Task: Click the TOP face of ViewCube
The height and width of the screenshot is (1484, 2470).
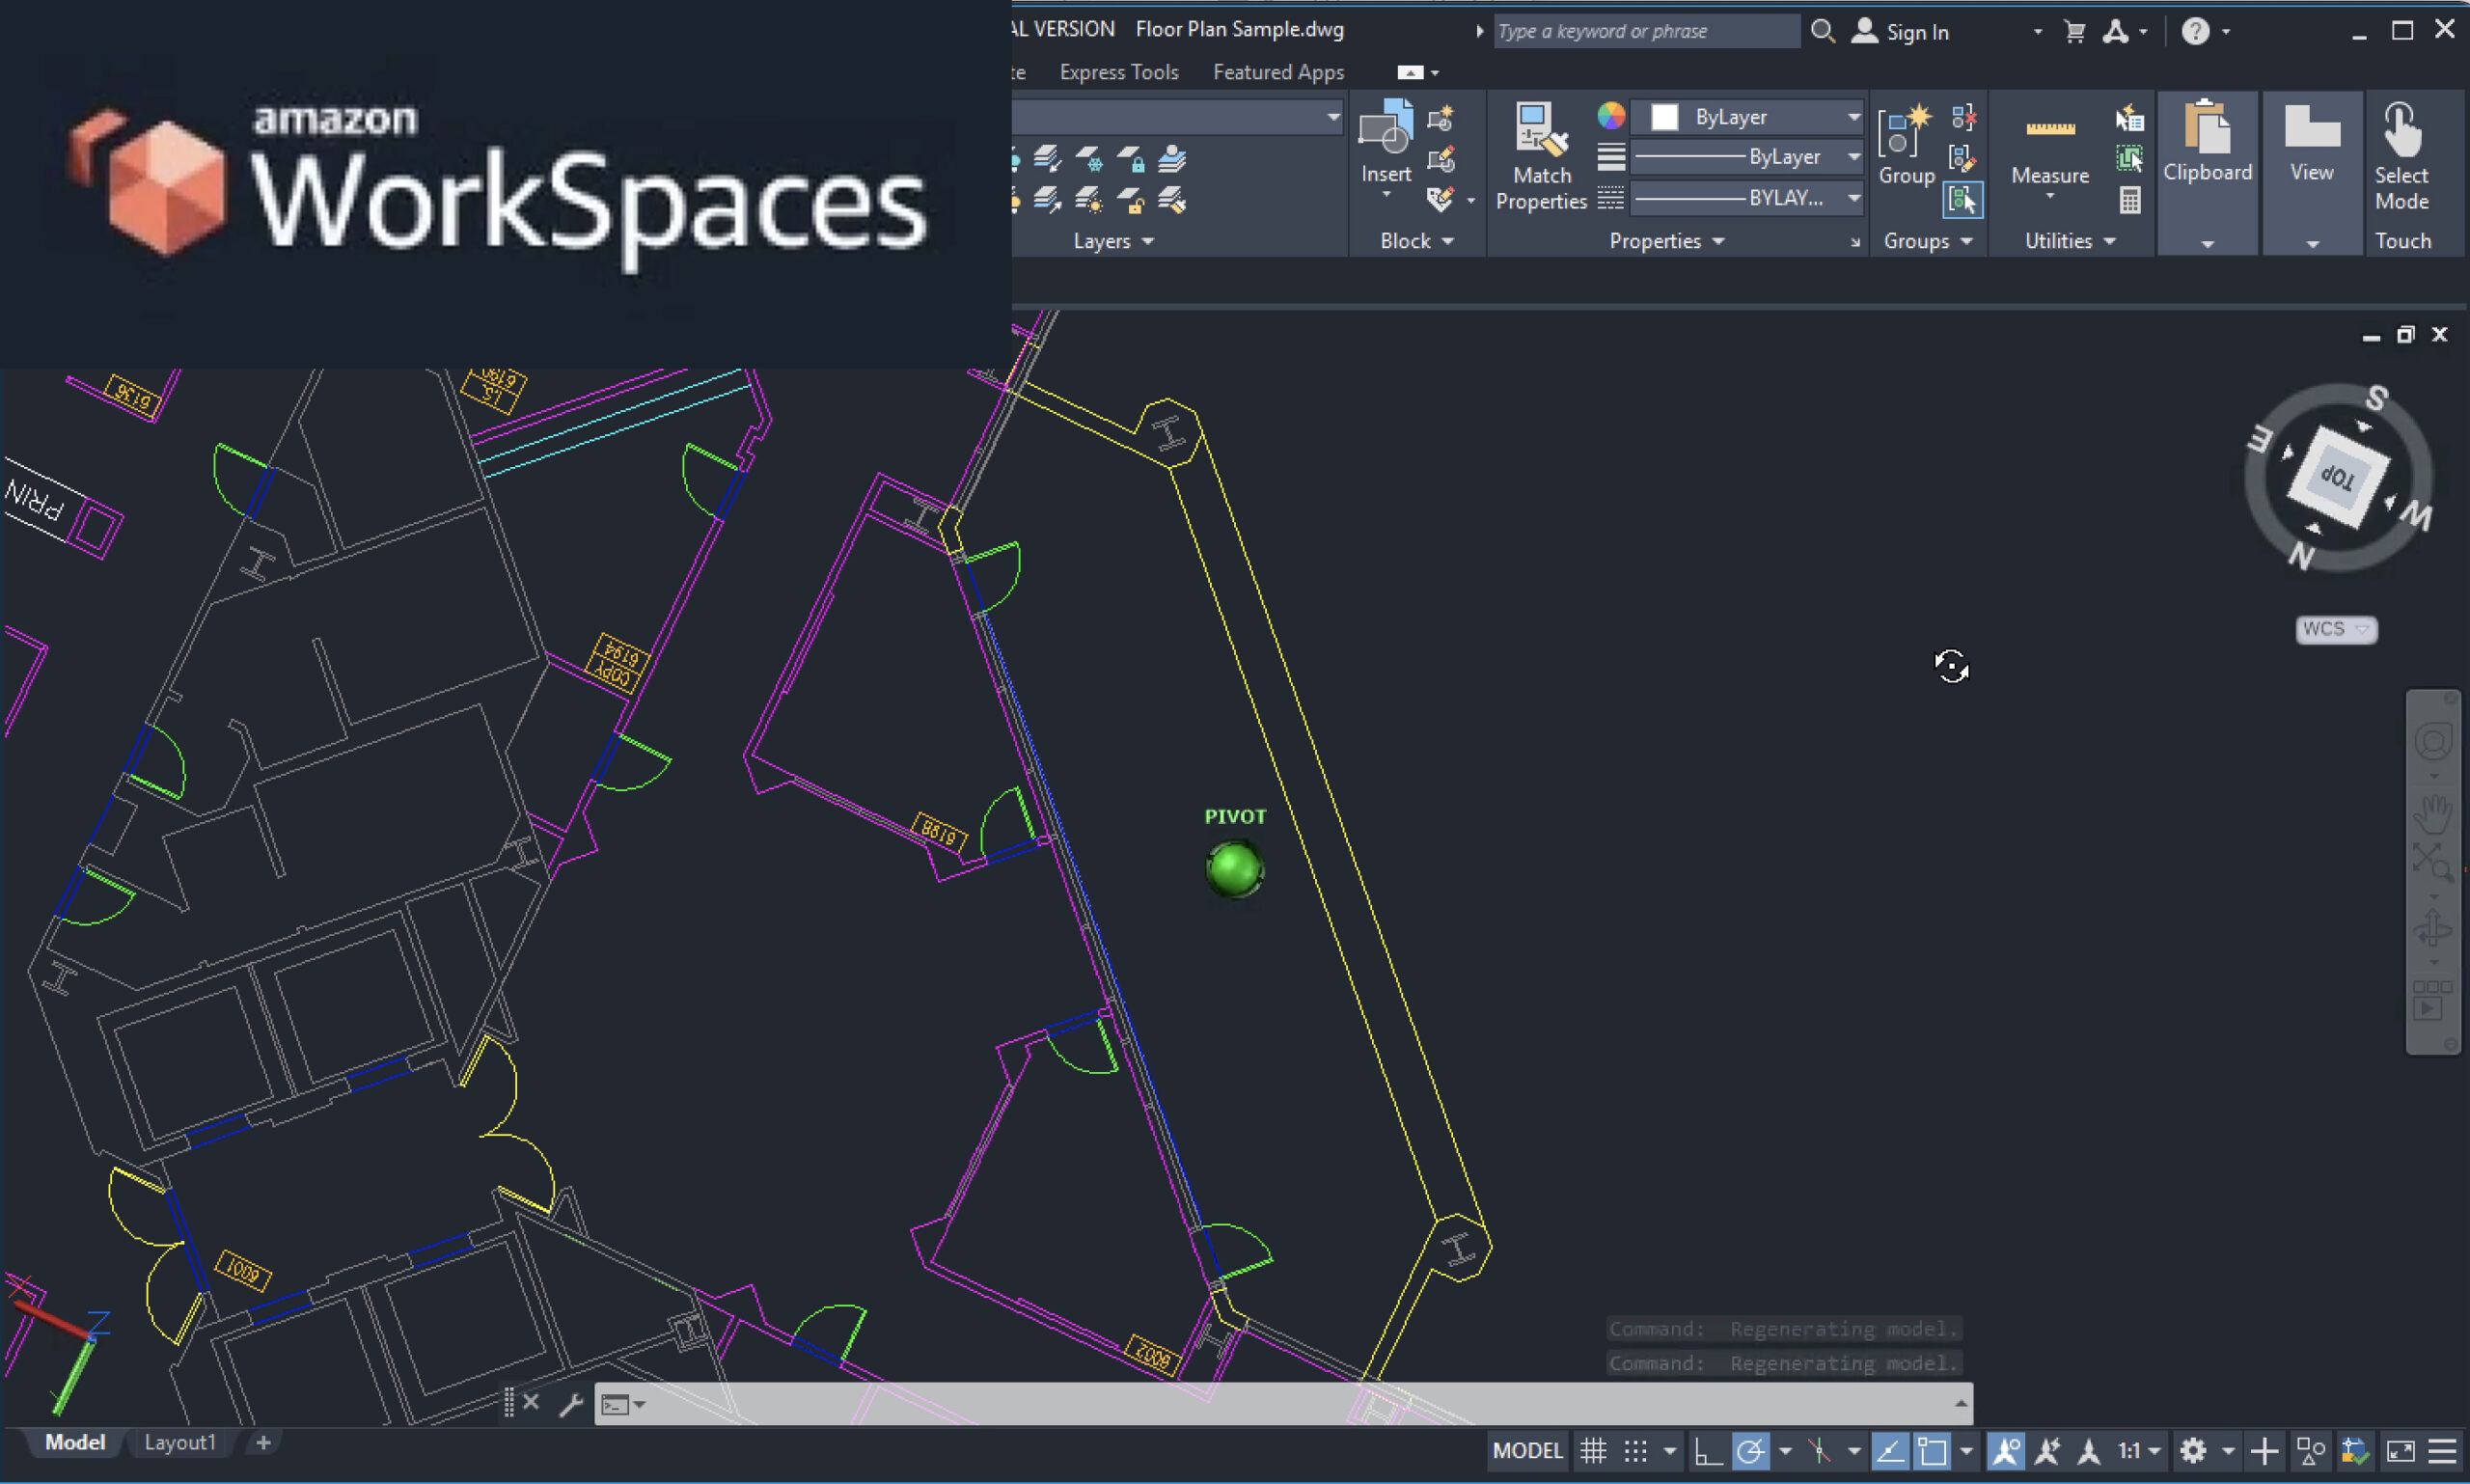Action: pyautogui.click(x=2338, y=476)
